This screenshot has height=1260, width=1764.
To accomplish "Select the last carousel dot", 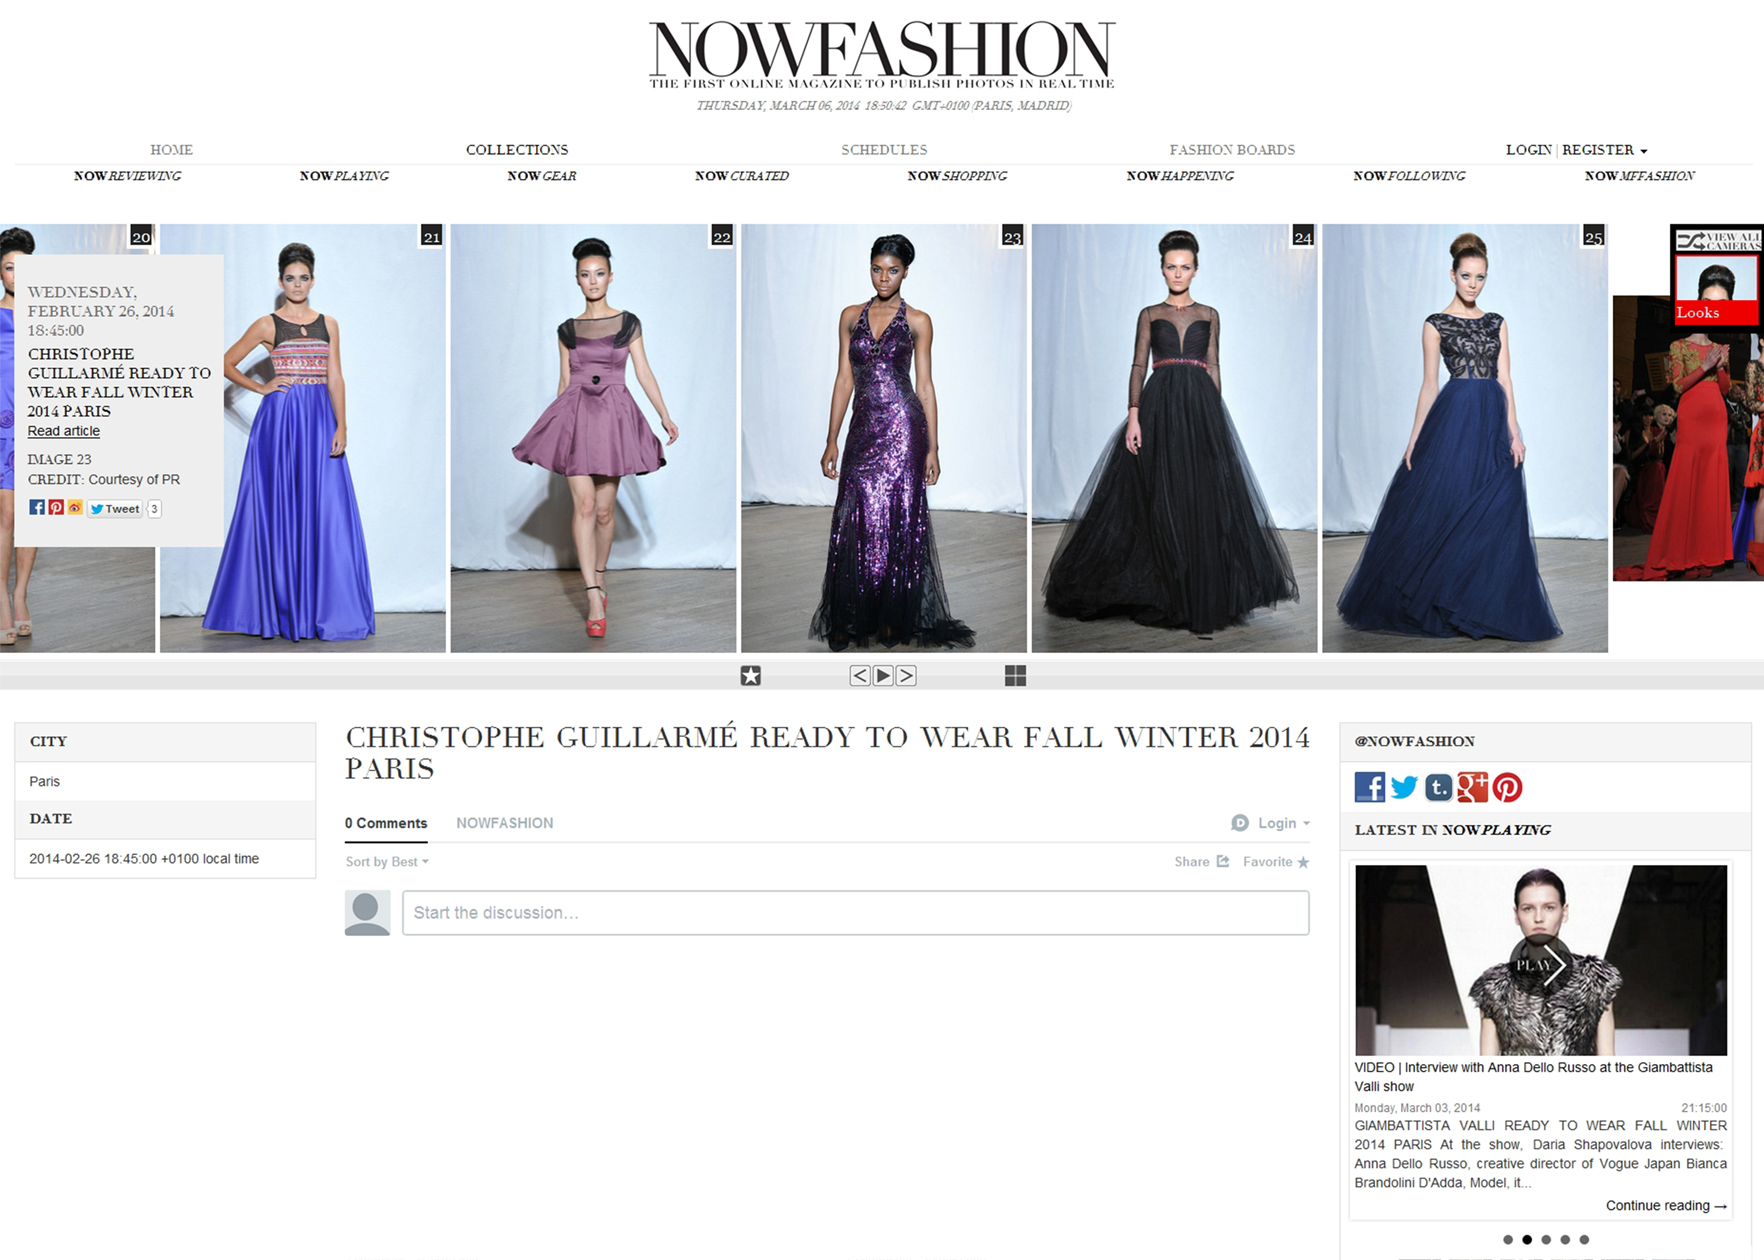I will point(1584,1240).
